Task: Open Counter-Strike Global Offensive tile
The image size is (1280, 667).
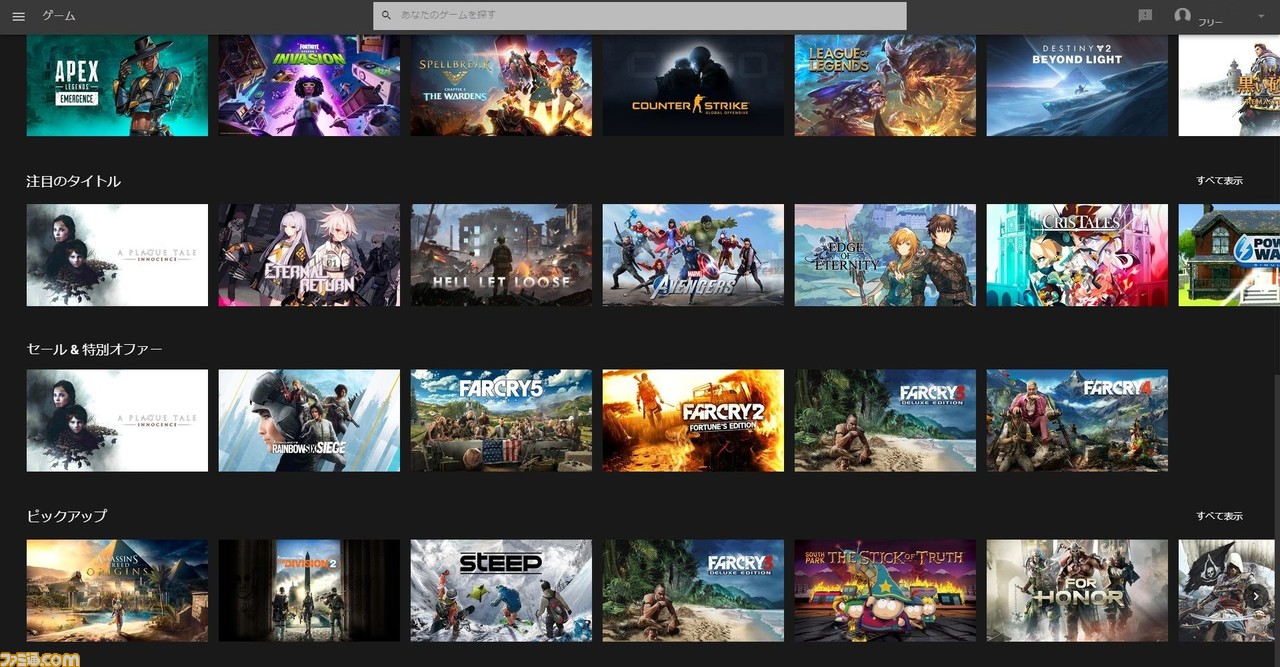Action: pyautogui.click(x=693, y=86)
